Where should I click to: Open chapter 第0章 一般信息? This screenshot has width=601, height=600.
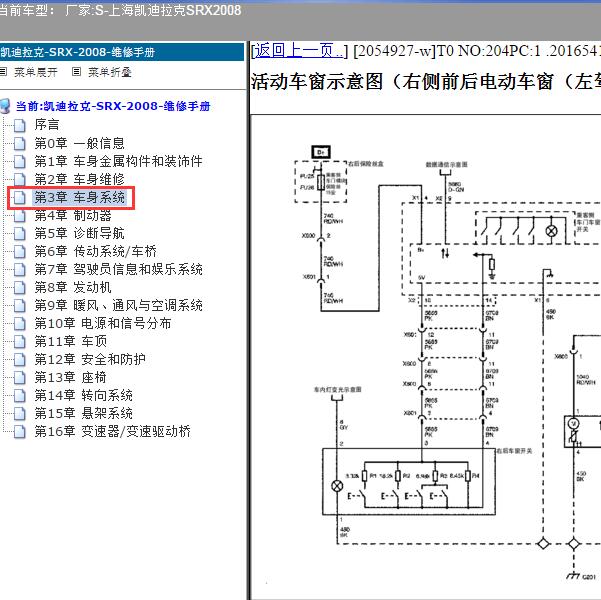point(79,143)
